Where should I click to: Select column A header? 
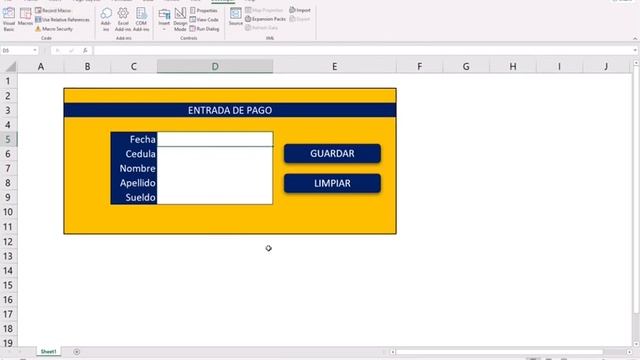(x=41, y=67)
